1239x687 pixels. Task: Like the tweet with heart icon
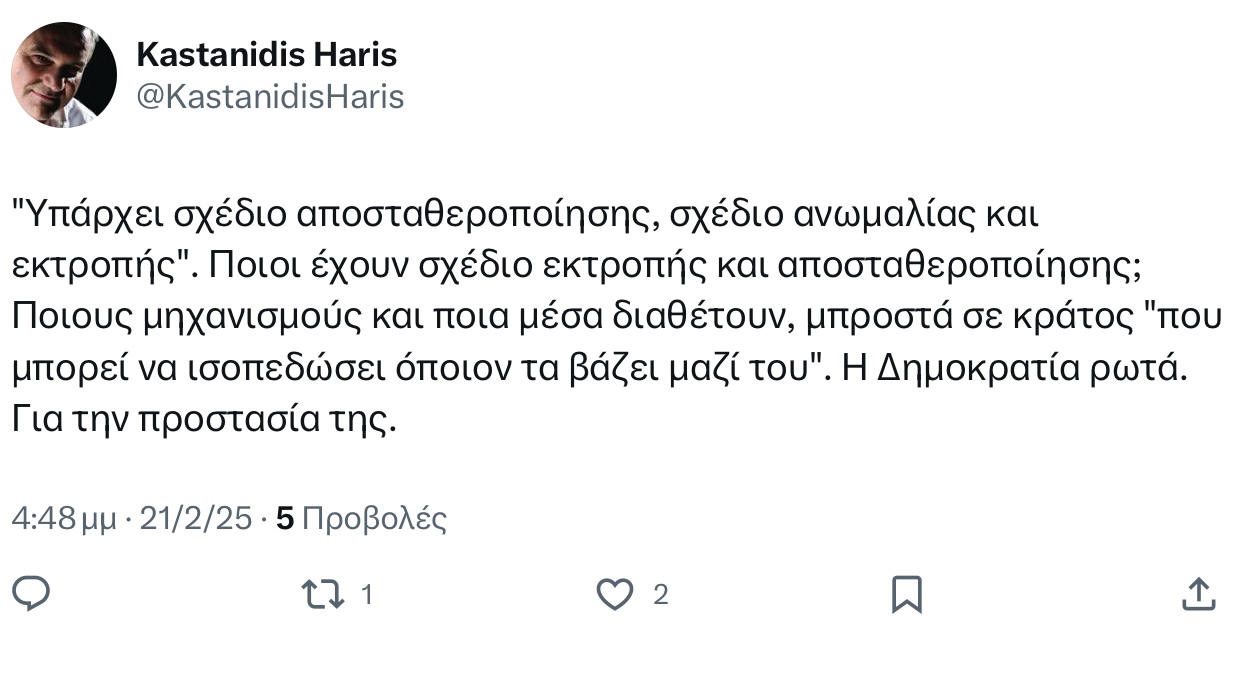point(615,595)
